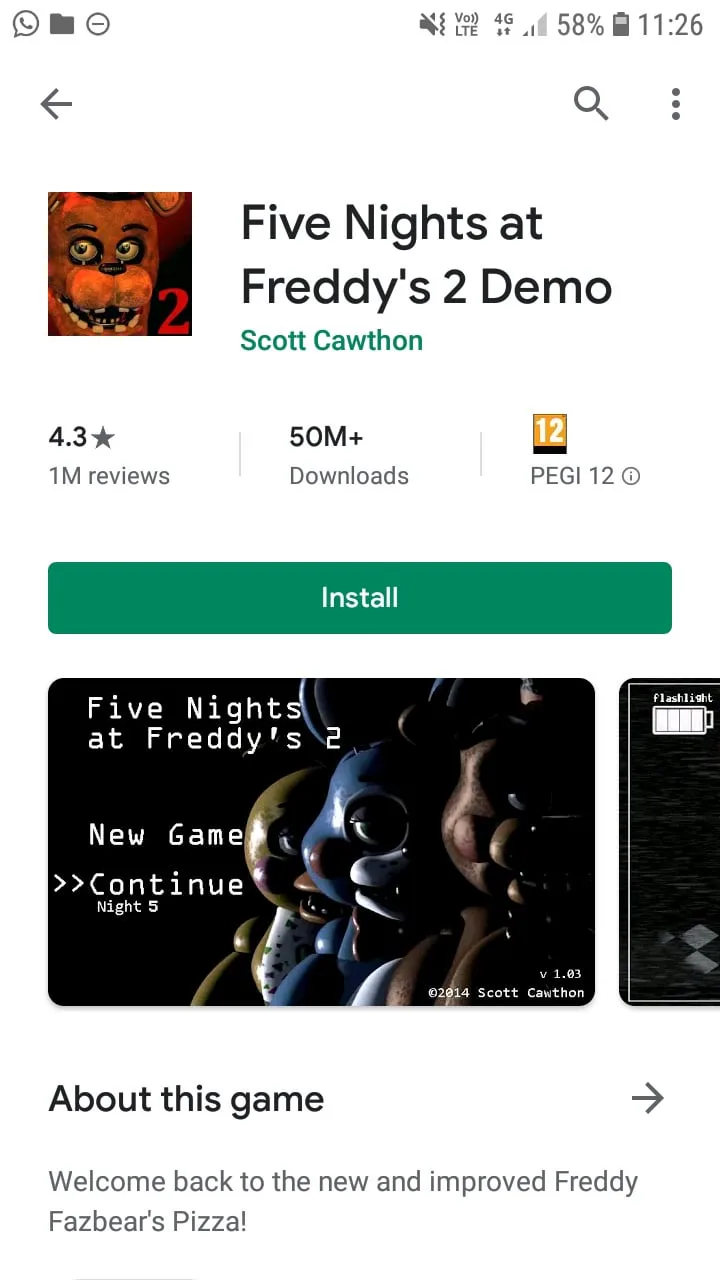Tap the battery icon in status bar
This screenshot has height=1280, width=720.
[x=621, y=24]
